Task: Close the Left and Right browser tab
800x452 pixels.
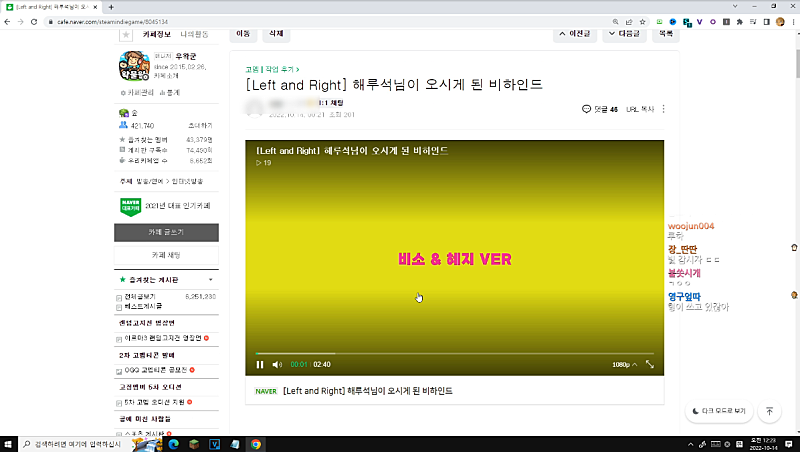Action: (x=95, y=7)
